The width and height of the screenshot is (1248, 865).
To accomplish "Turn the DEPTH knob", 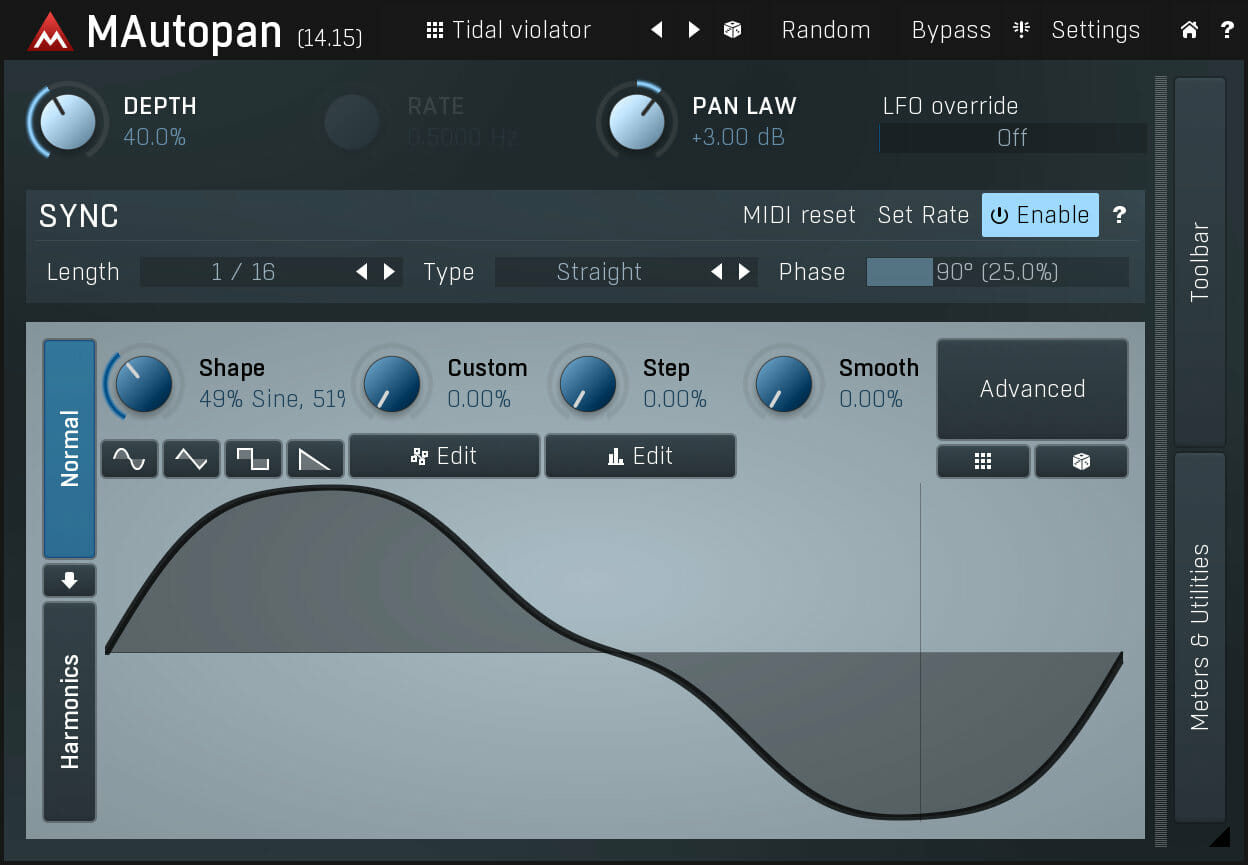I will (x=66, y=120).
